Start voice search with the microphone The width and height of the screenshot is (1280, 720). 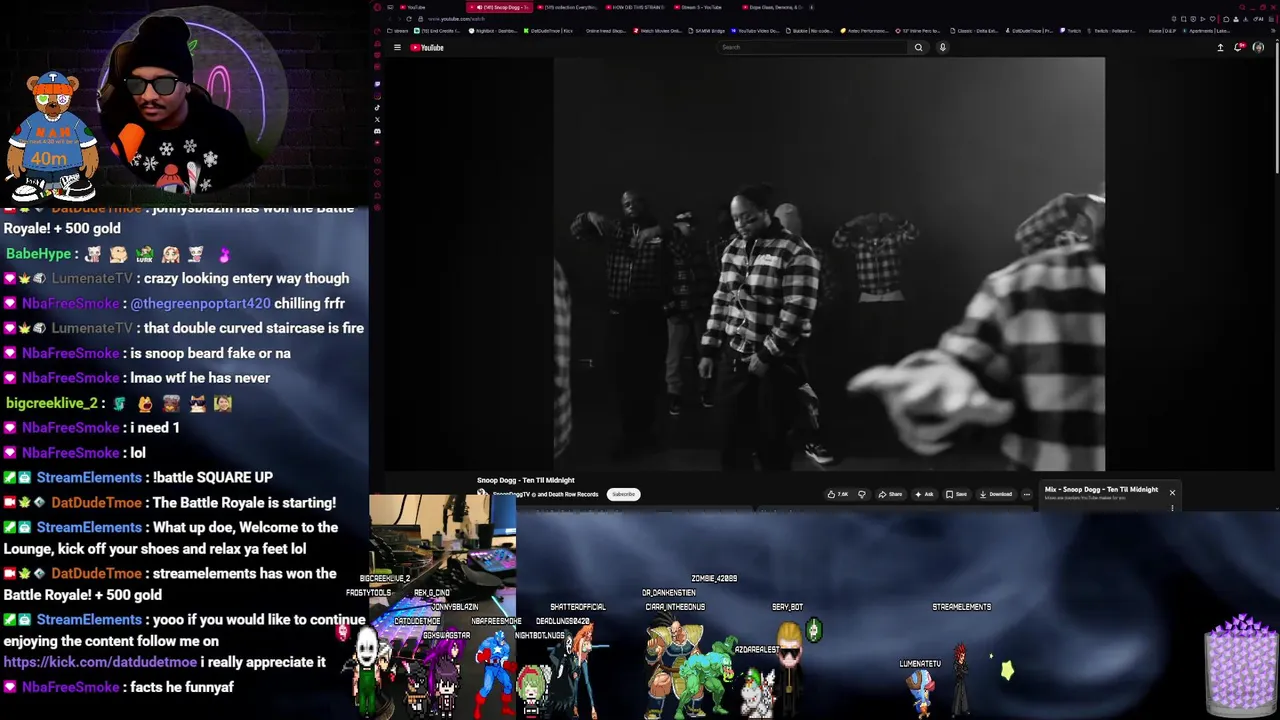pyautogui.click(x=942, y=47)
